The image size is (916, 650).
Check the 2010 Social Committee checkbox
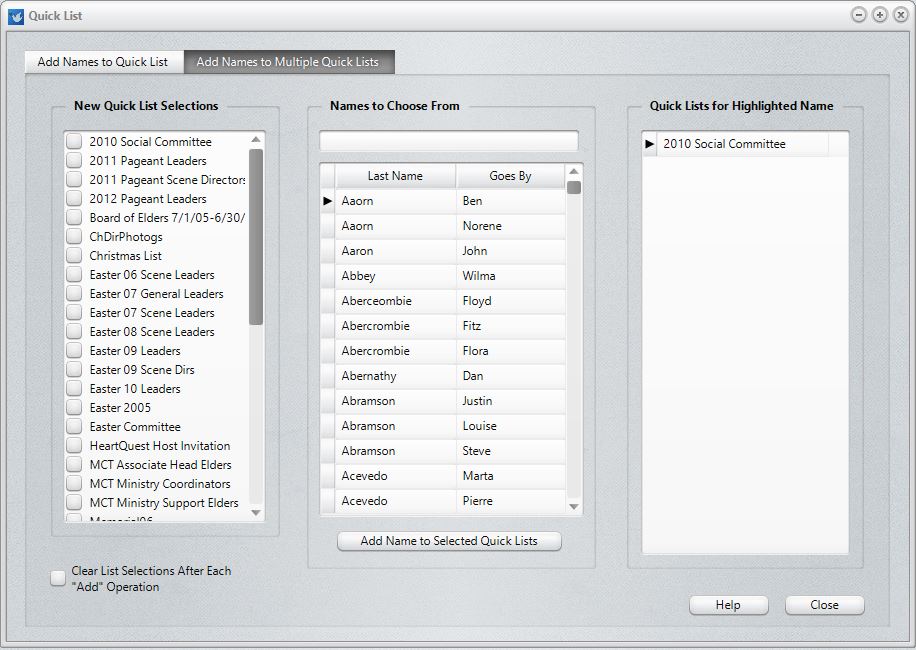pos(74,142)
